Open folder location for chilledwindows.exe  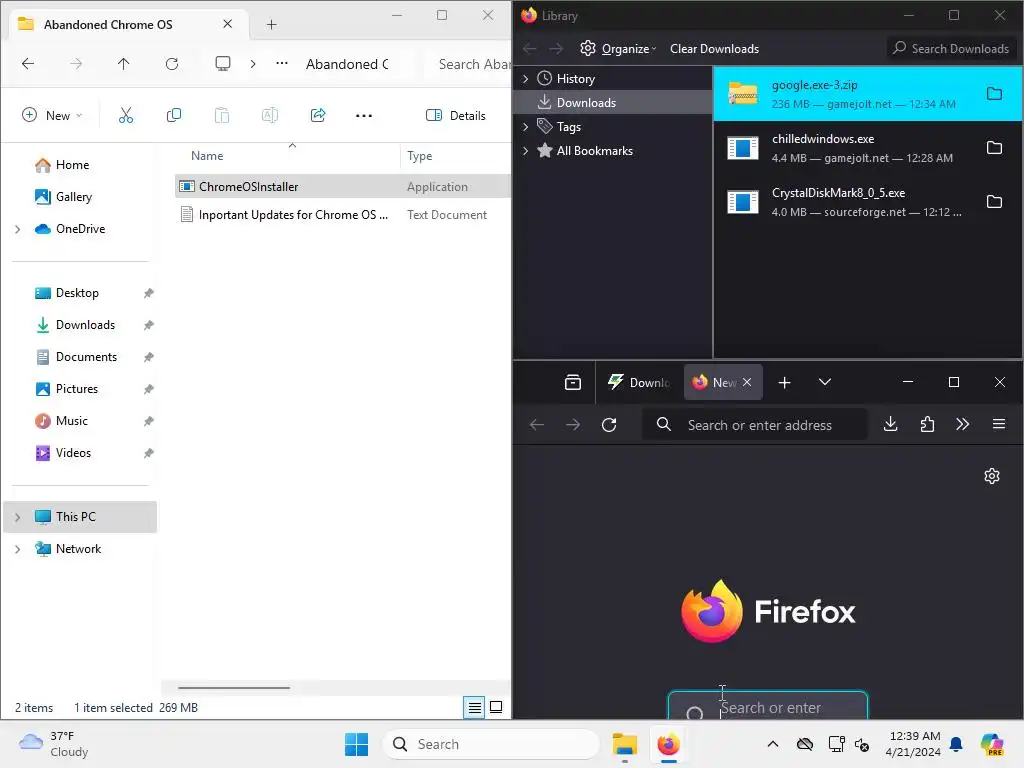994,148
